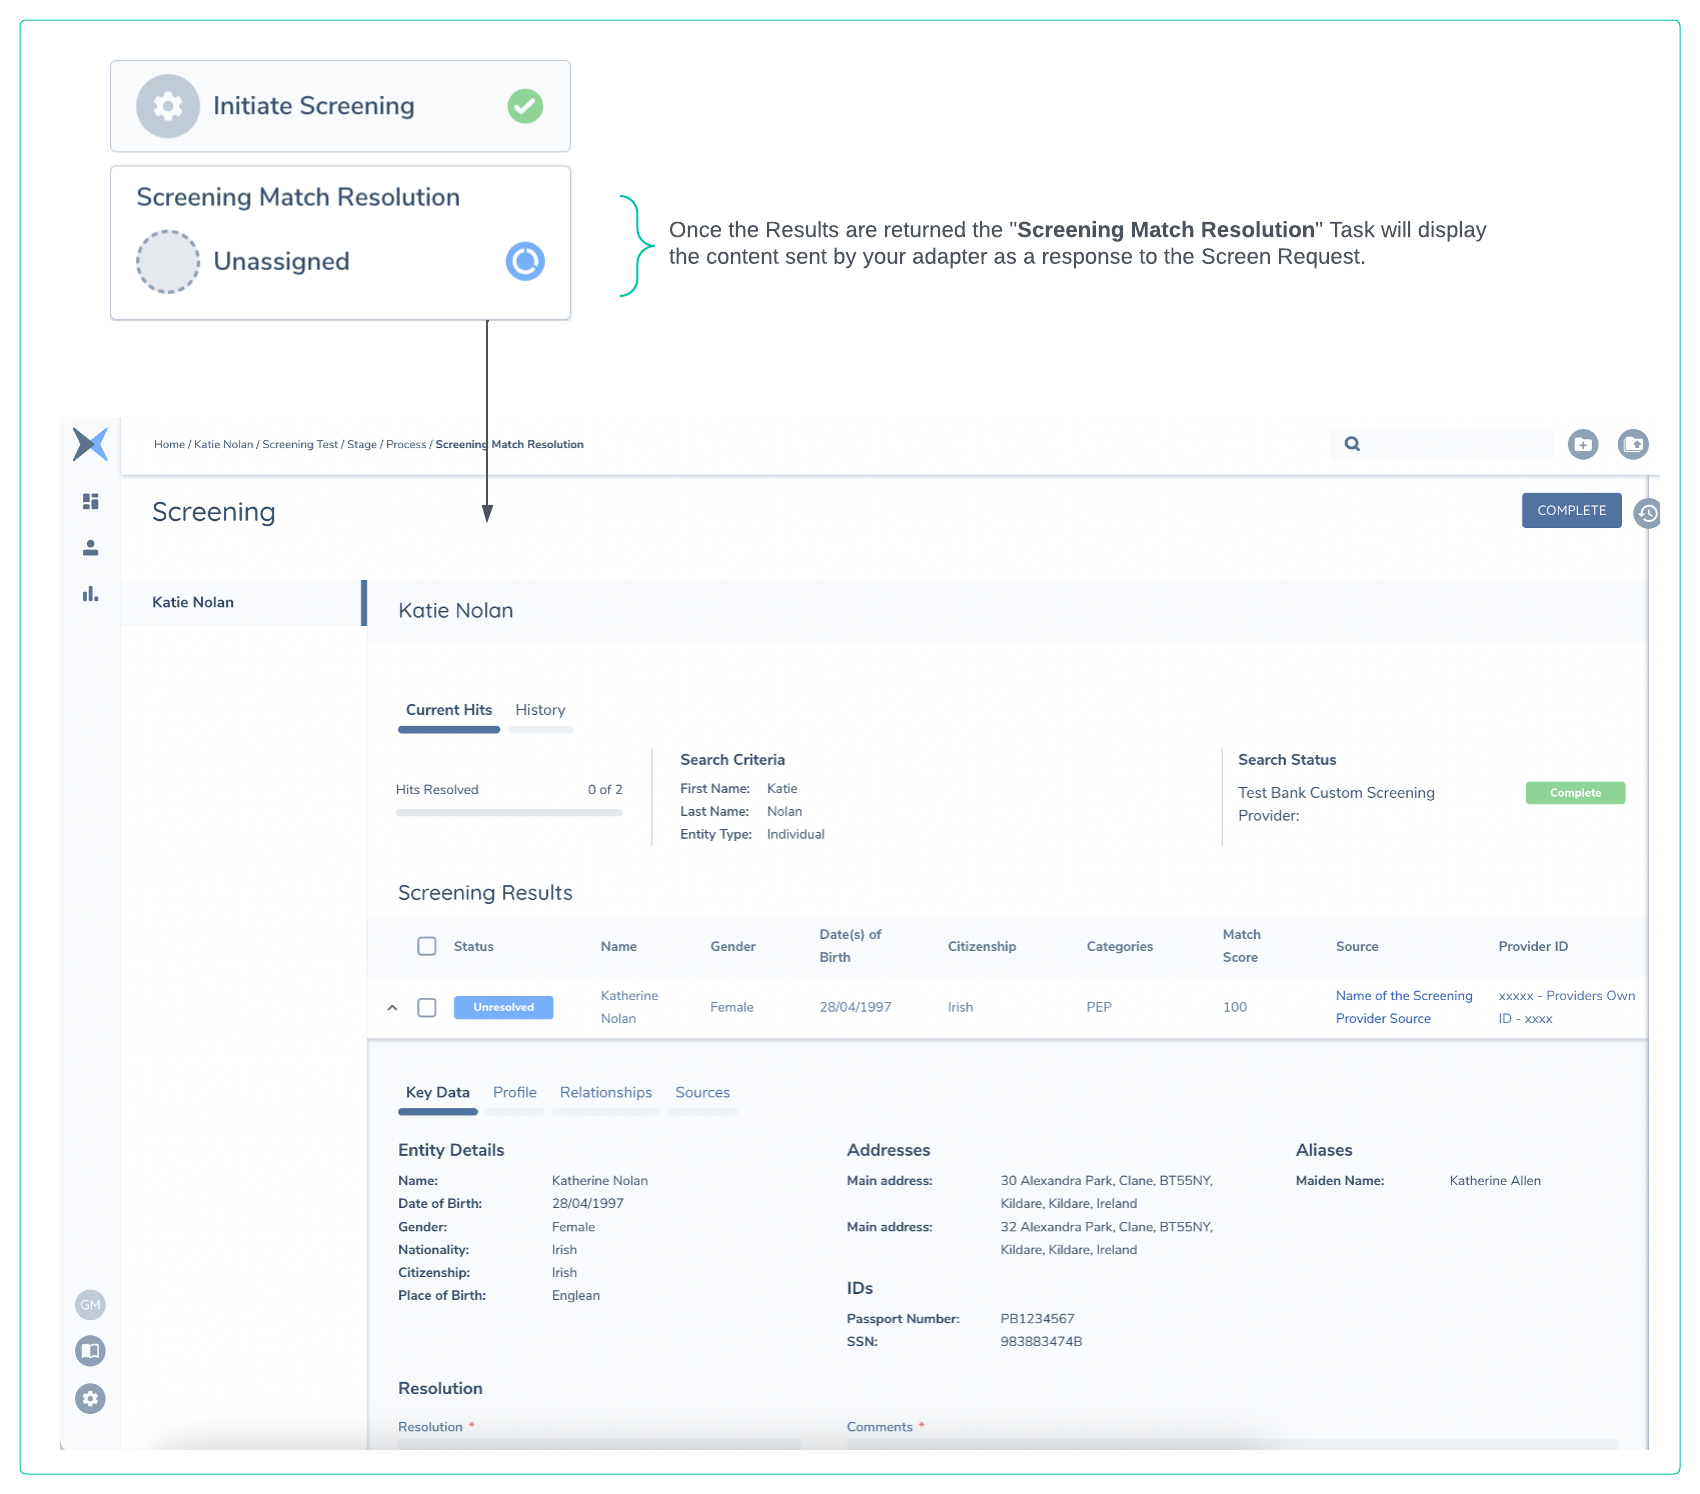This screenshot has width=1700, height=1494.
Task: Open the bar chart reports sidebar icon
Action: pos(90,594)
